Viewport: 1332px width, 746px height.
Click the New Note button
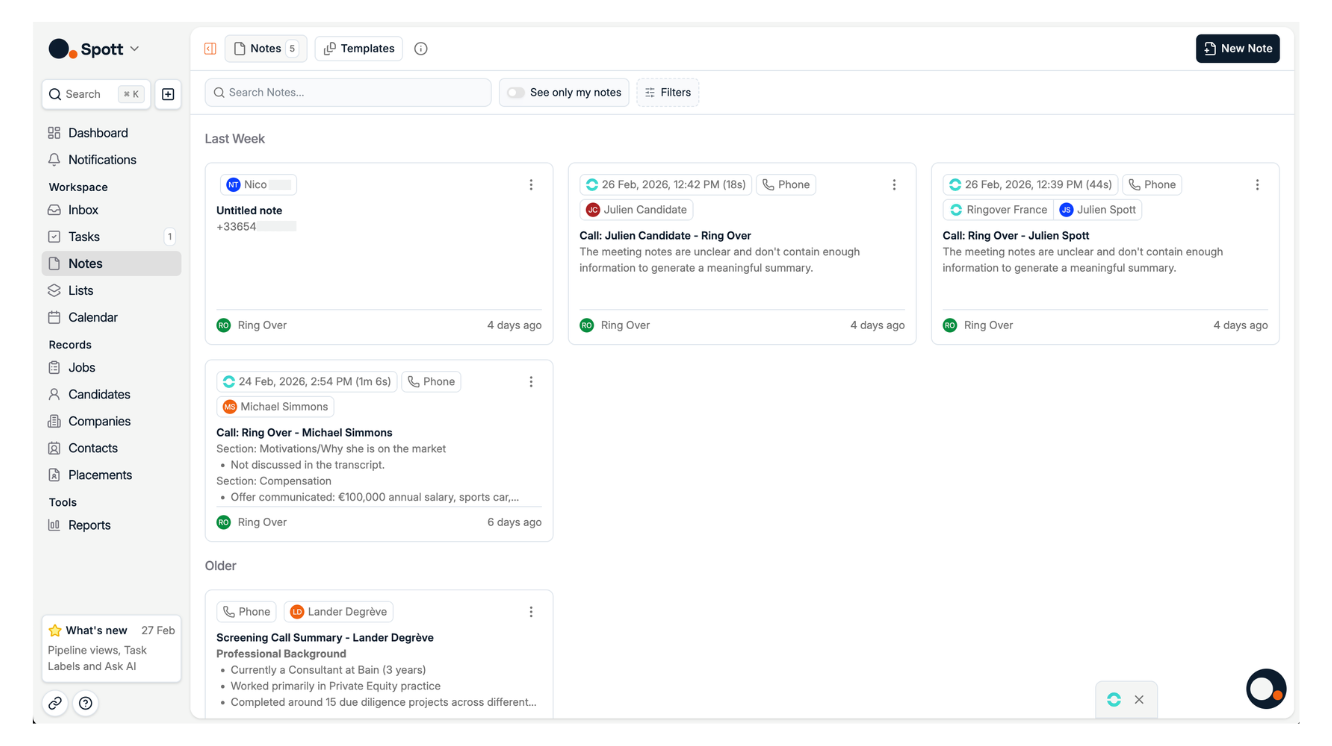click(1238, 48)
